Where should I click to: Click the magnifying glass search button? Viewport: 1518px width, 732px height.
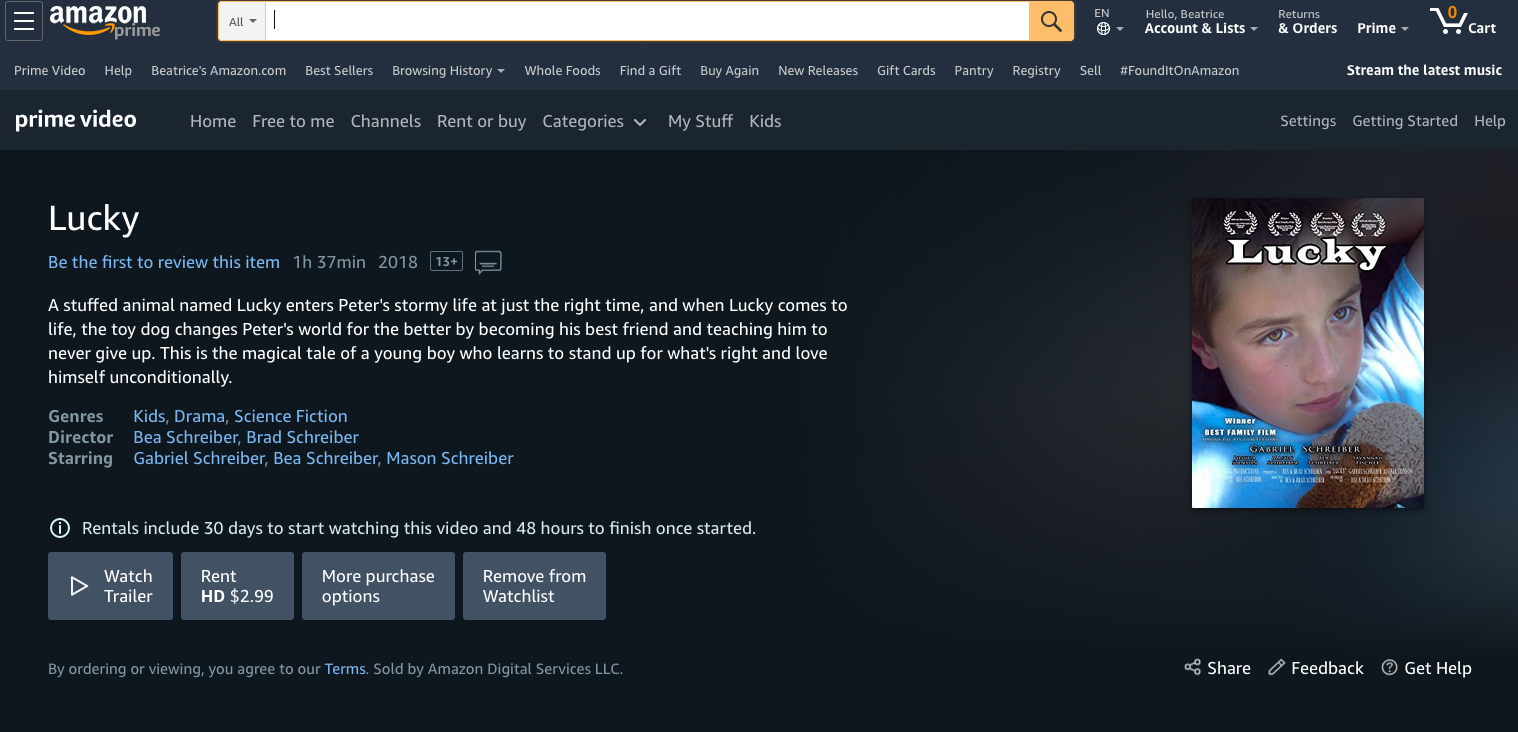(1051, 21)
